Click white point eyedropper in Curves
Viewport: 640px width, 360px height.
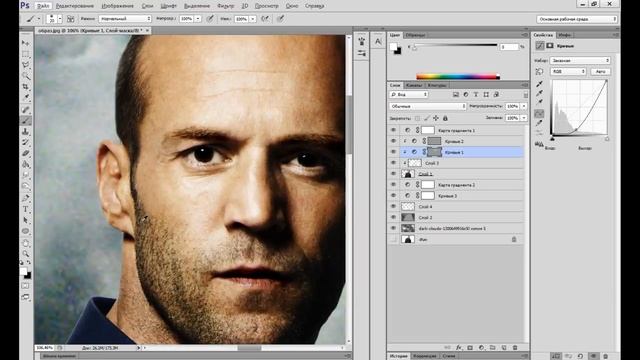540,102
